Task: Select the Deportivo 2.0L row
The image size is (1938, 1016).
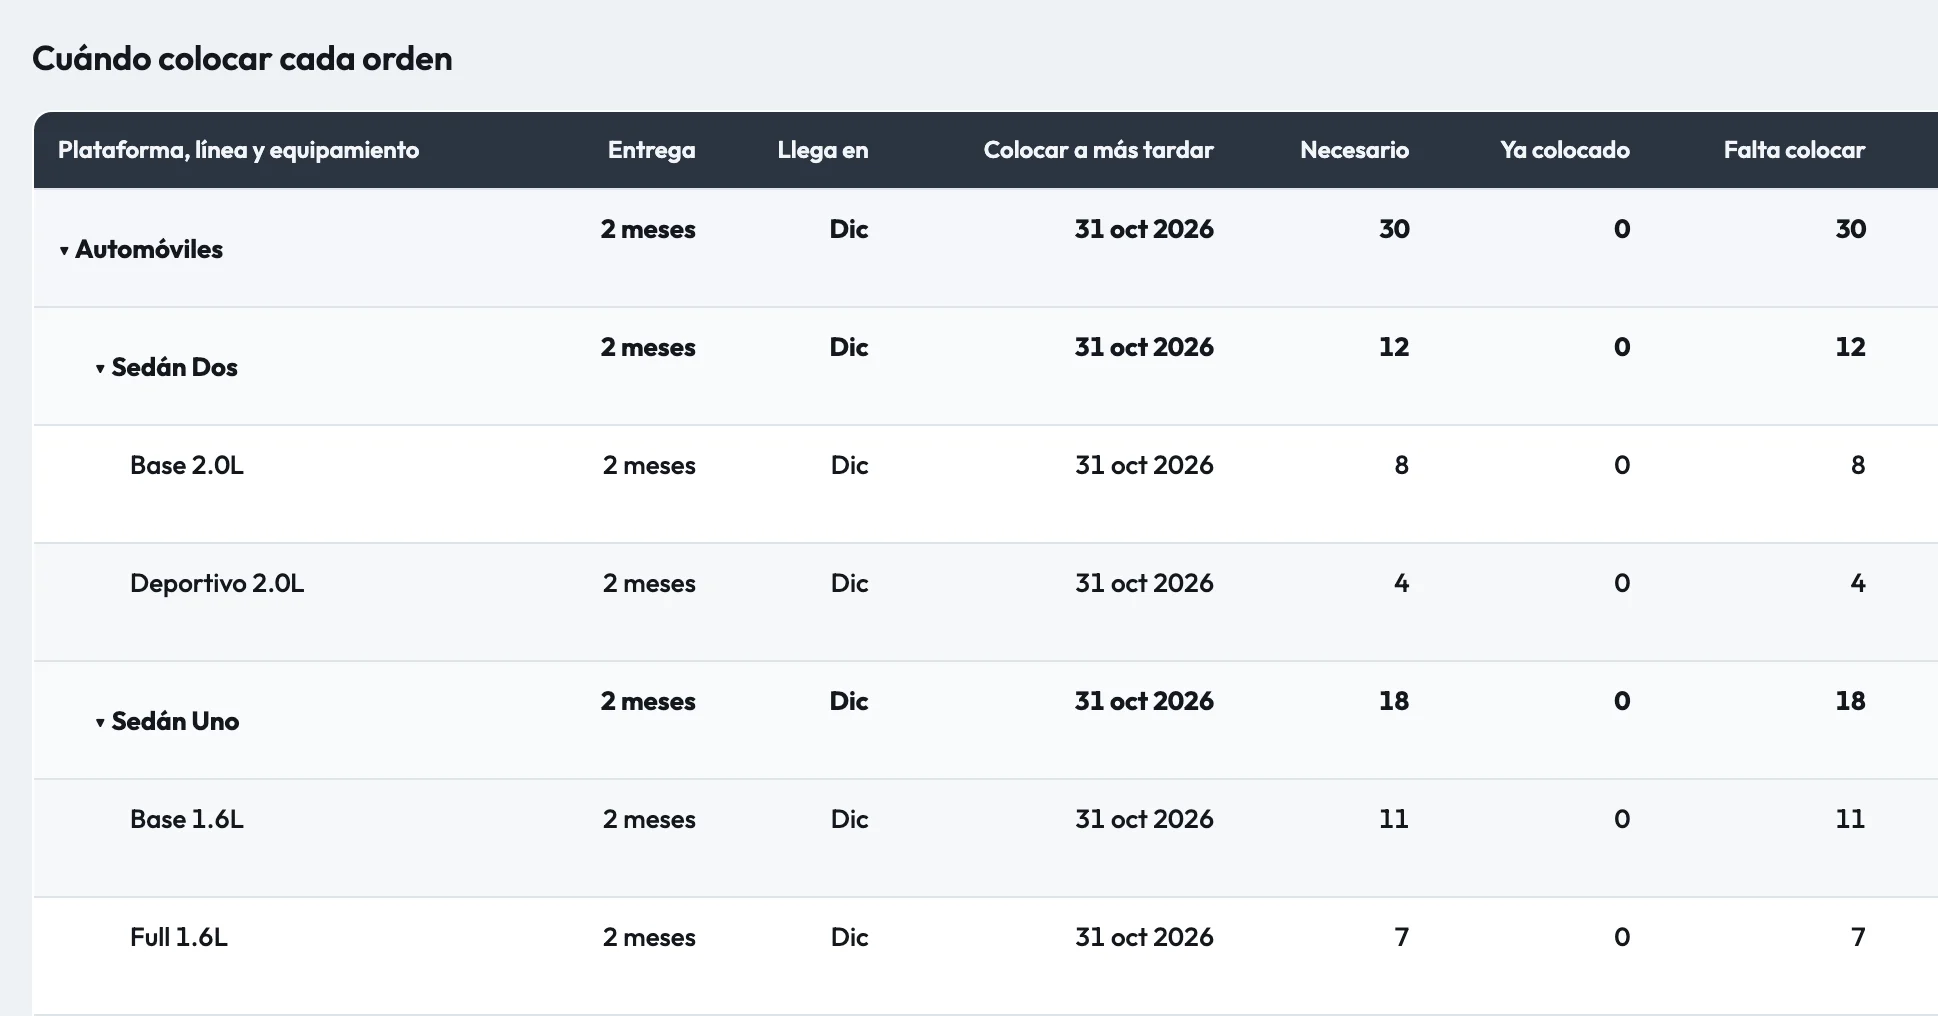Action: tap(986, 602)
